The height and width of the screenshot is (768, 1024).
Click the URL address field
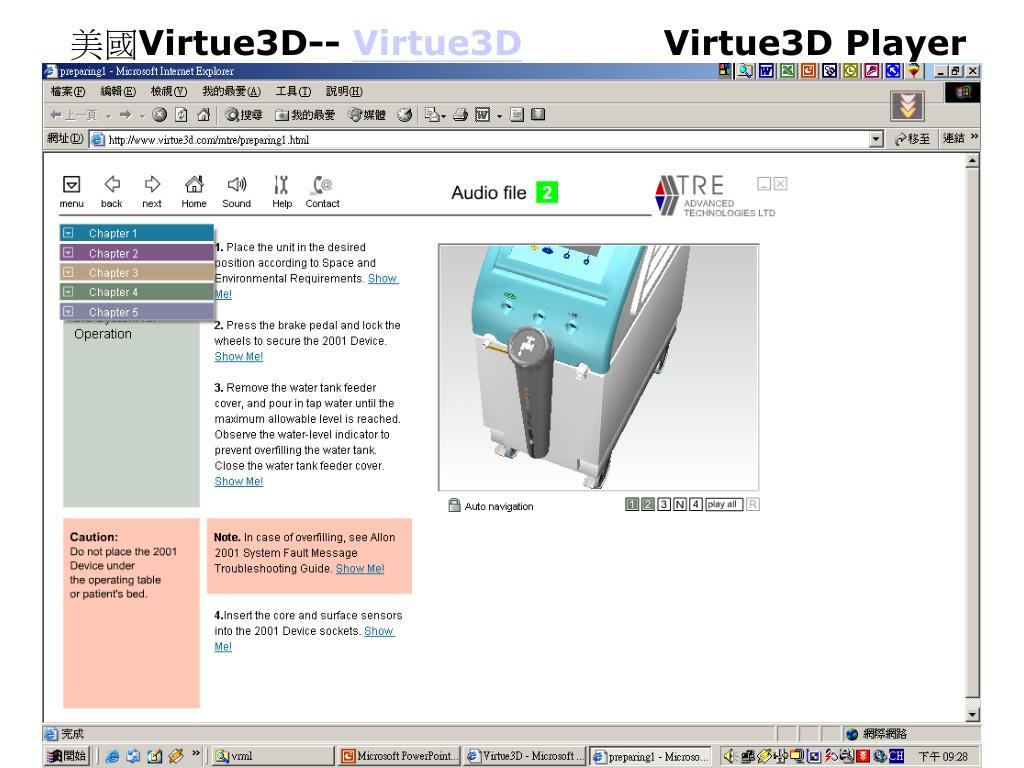487,140
